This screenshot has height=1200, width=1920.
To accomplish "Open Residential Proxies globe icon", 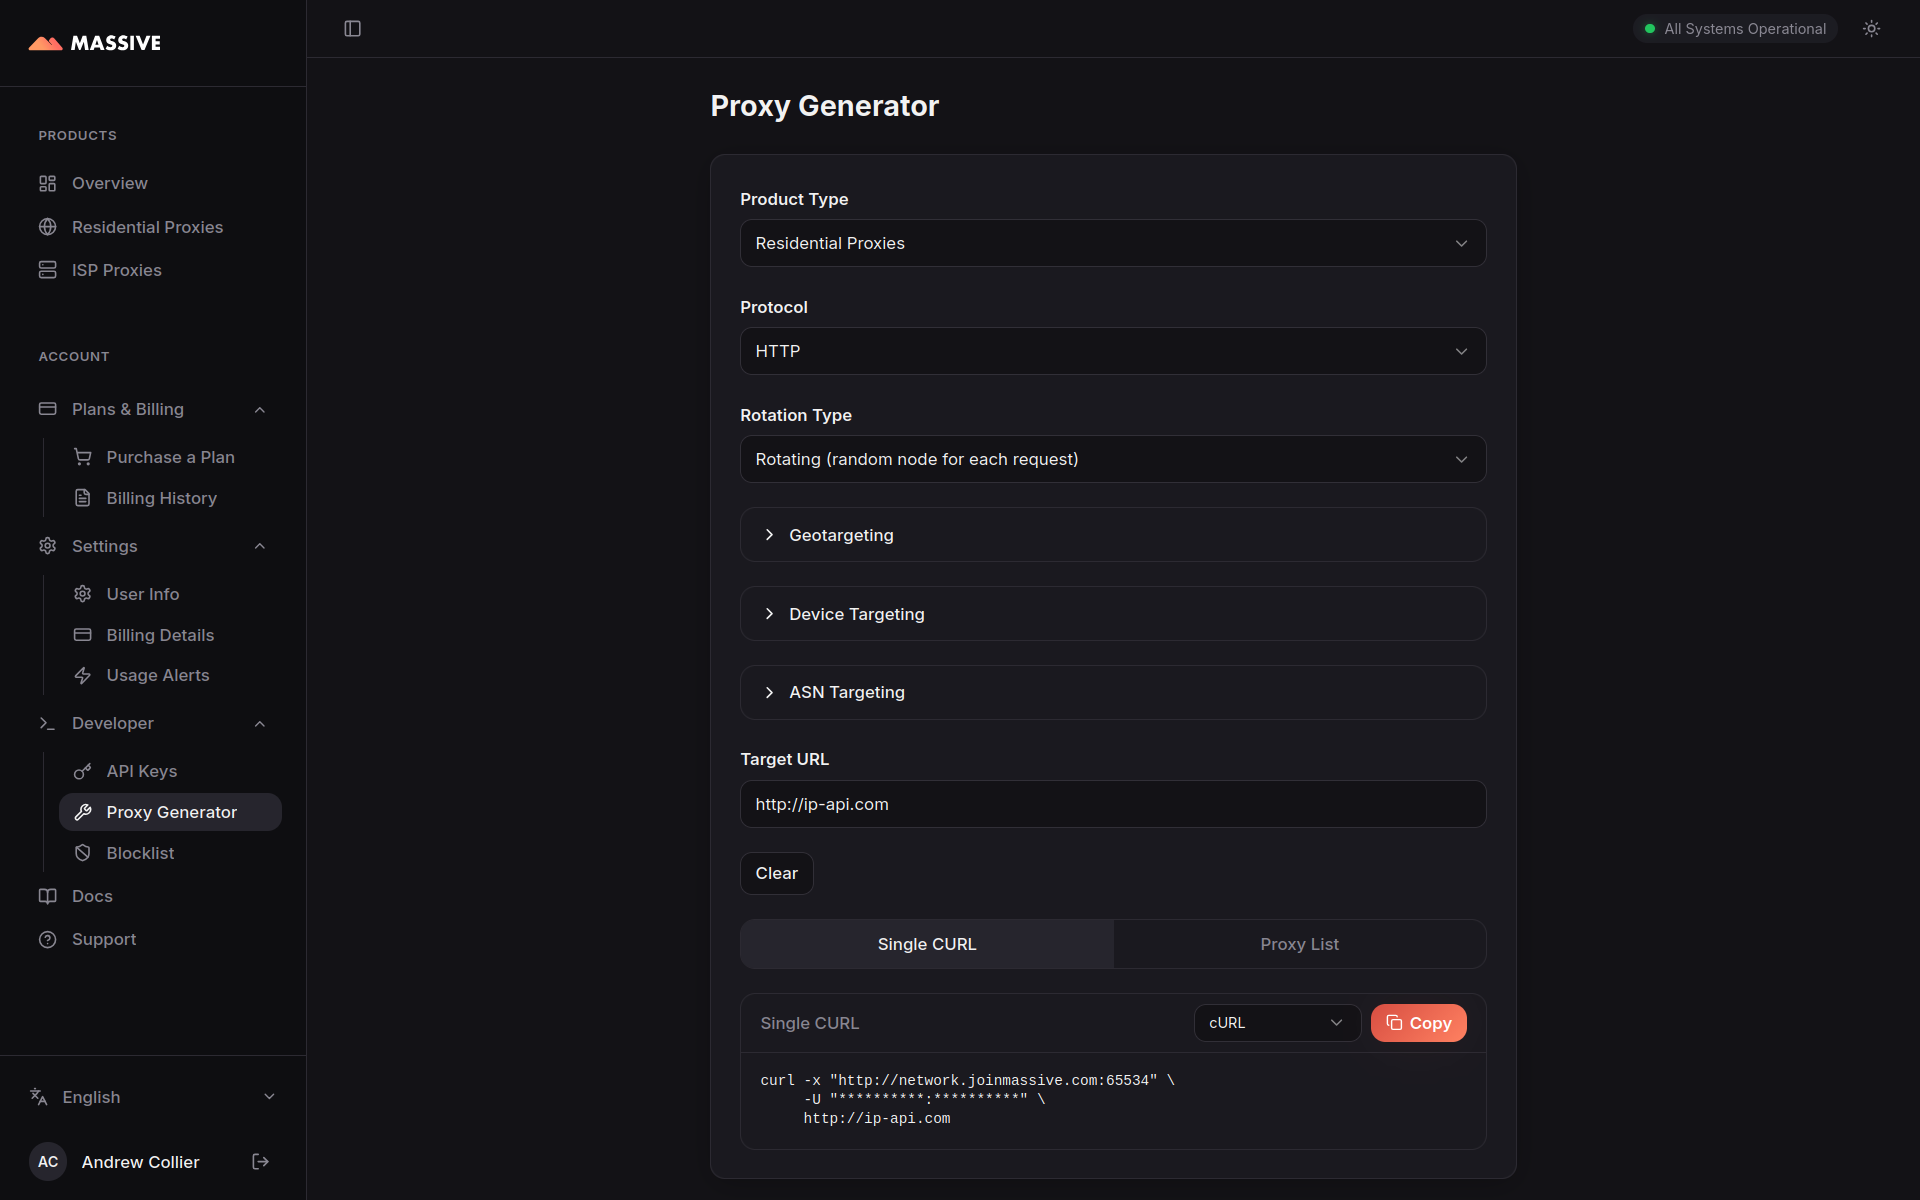I will click(x=47, y=227).
